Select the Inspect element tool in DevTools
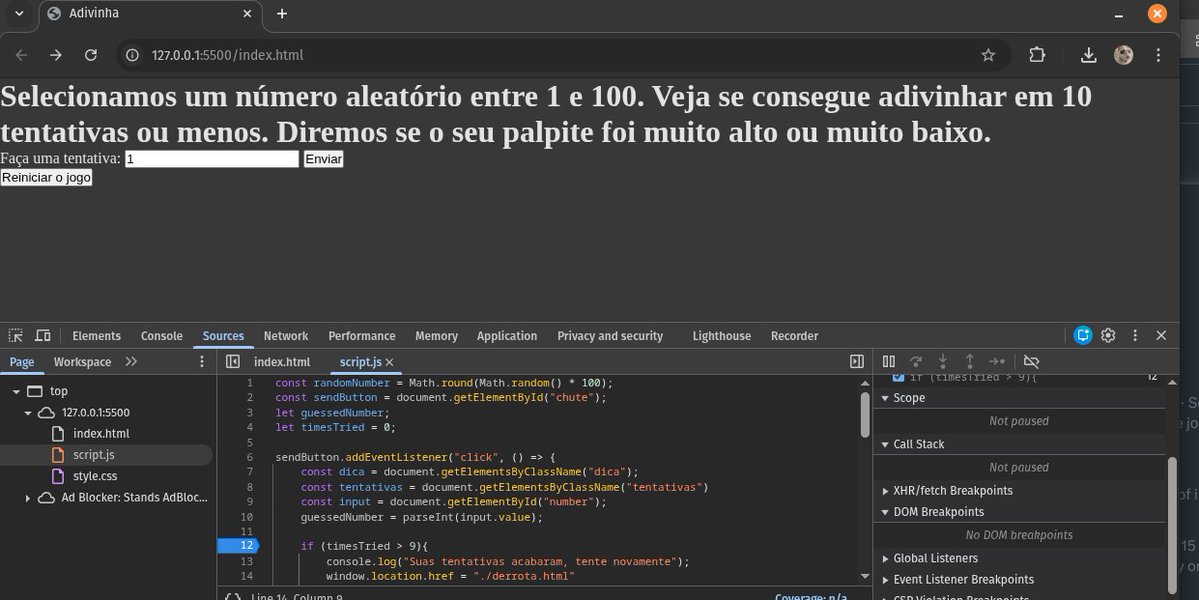 pyautogui.click(x=15, y=335)
